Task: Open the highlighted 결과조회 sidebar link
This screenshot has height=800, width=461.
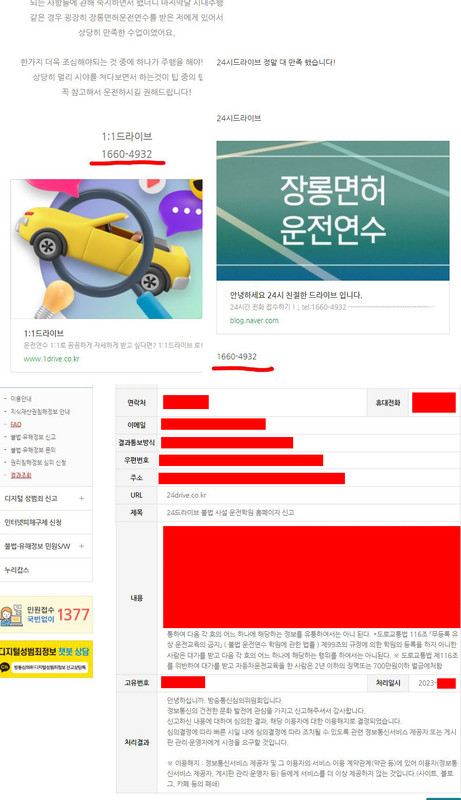Action: 21,475
